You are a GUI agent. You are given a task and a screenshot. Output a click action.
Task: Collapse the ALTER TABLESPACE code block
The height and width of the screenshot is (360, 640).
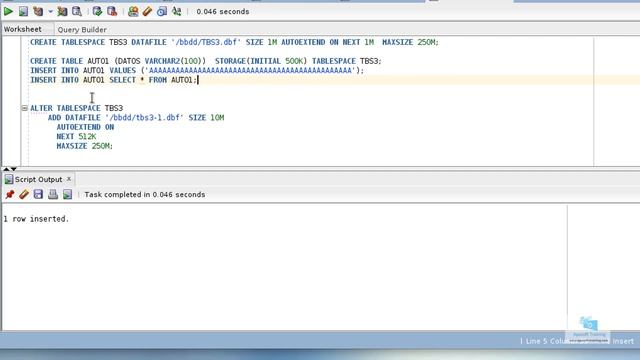[24, 108]
